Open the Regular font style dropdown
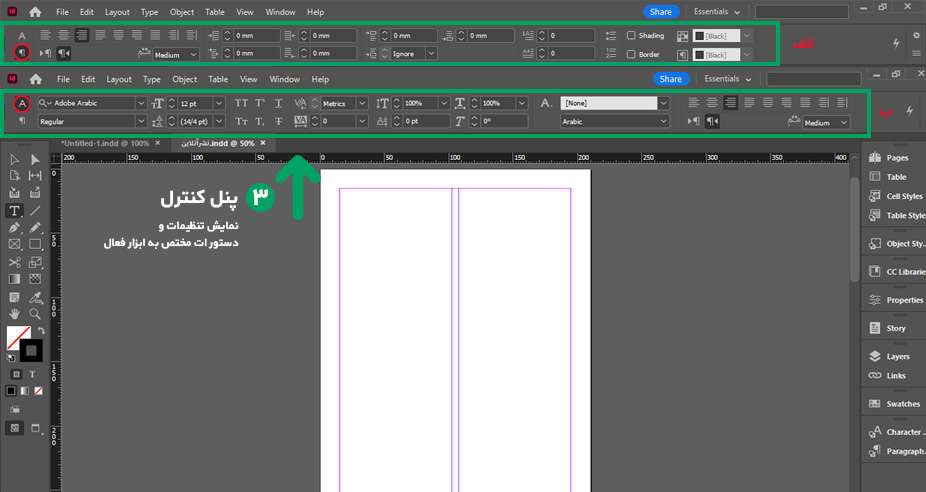This screenshot has width=926, height=492. 139,122
